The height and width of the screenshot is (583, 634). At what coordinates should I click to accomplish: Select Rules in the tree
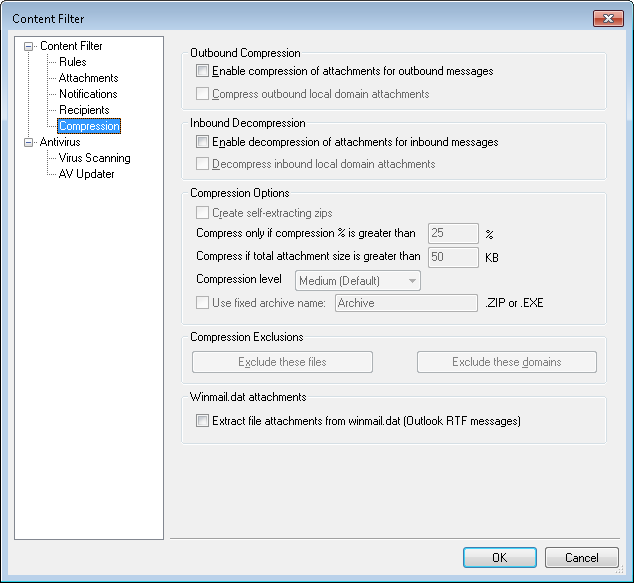tap(73, 62)
